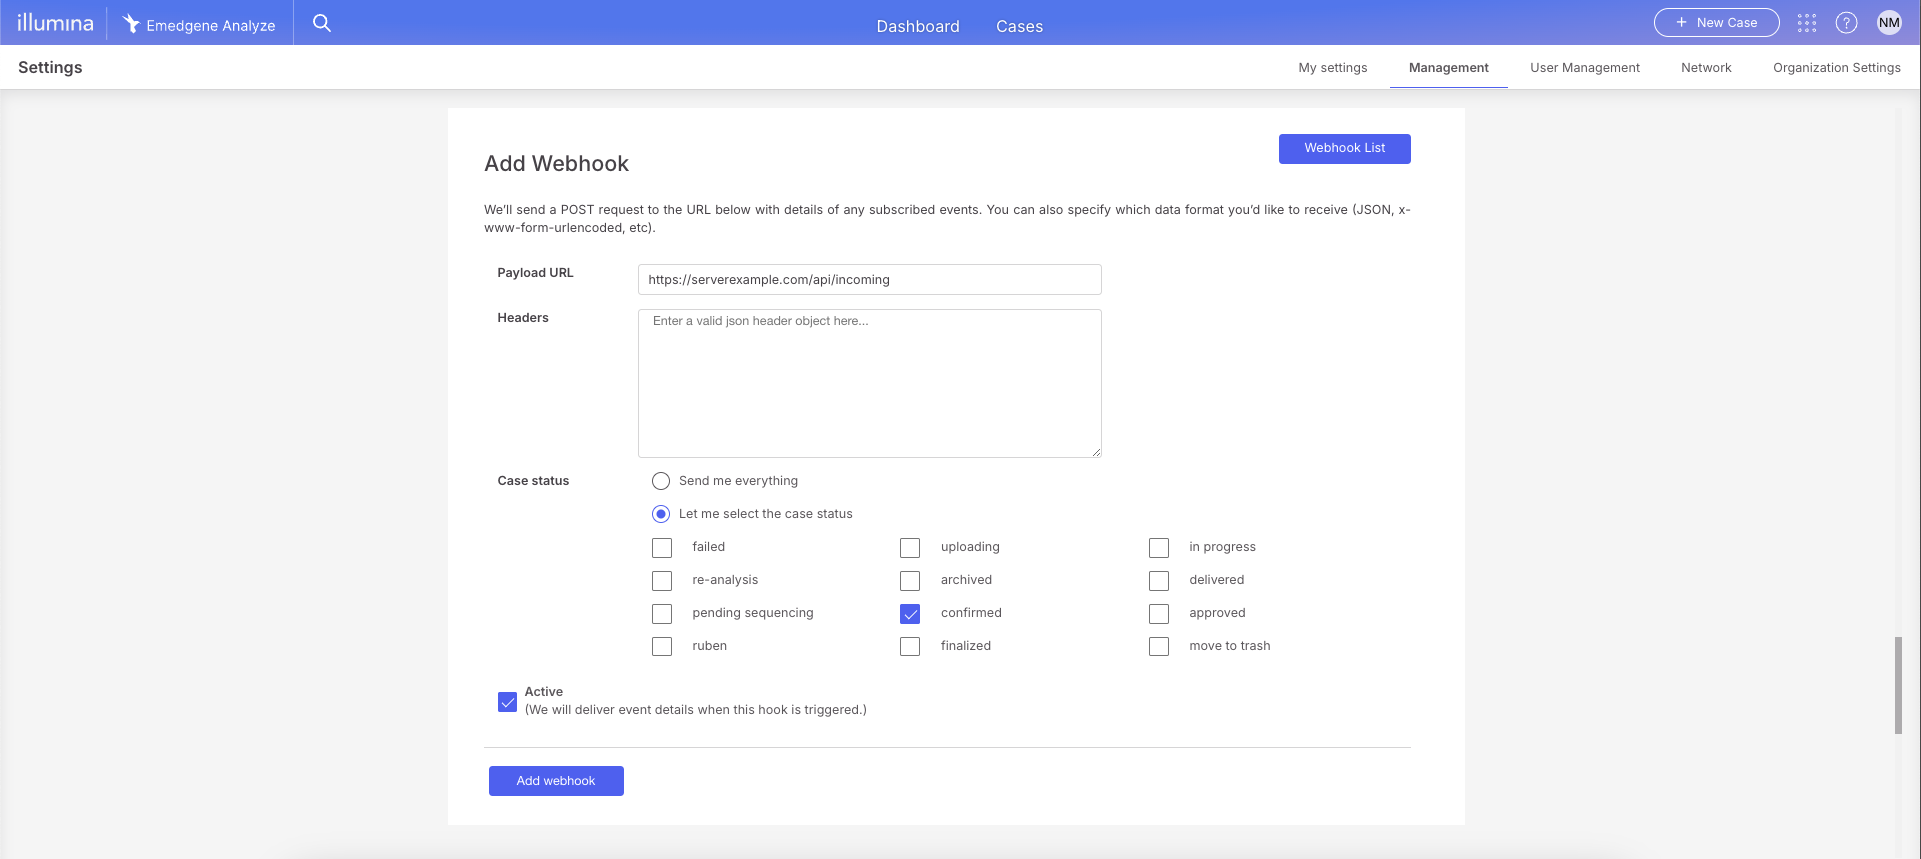The width and height of the screenshot is (1921, 859).
Task: Open the help question mark icon
Action: [1846, 23]
